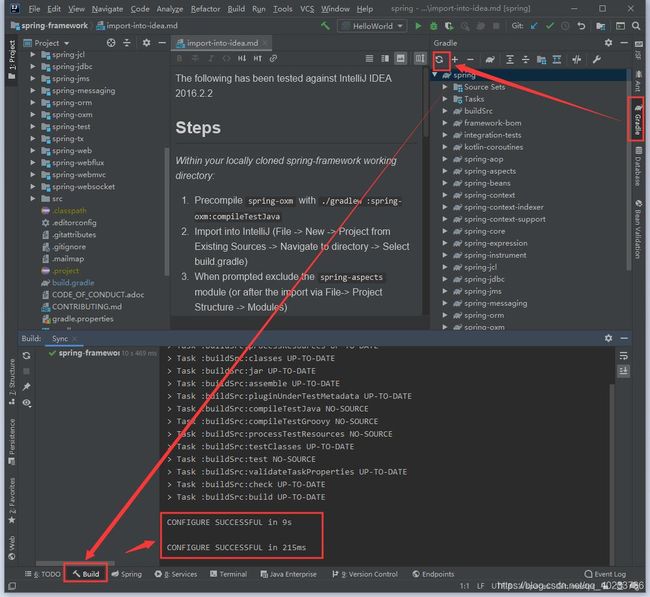Debug HelloWorld with the bug icon

coord(434,26)
